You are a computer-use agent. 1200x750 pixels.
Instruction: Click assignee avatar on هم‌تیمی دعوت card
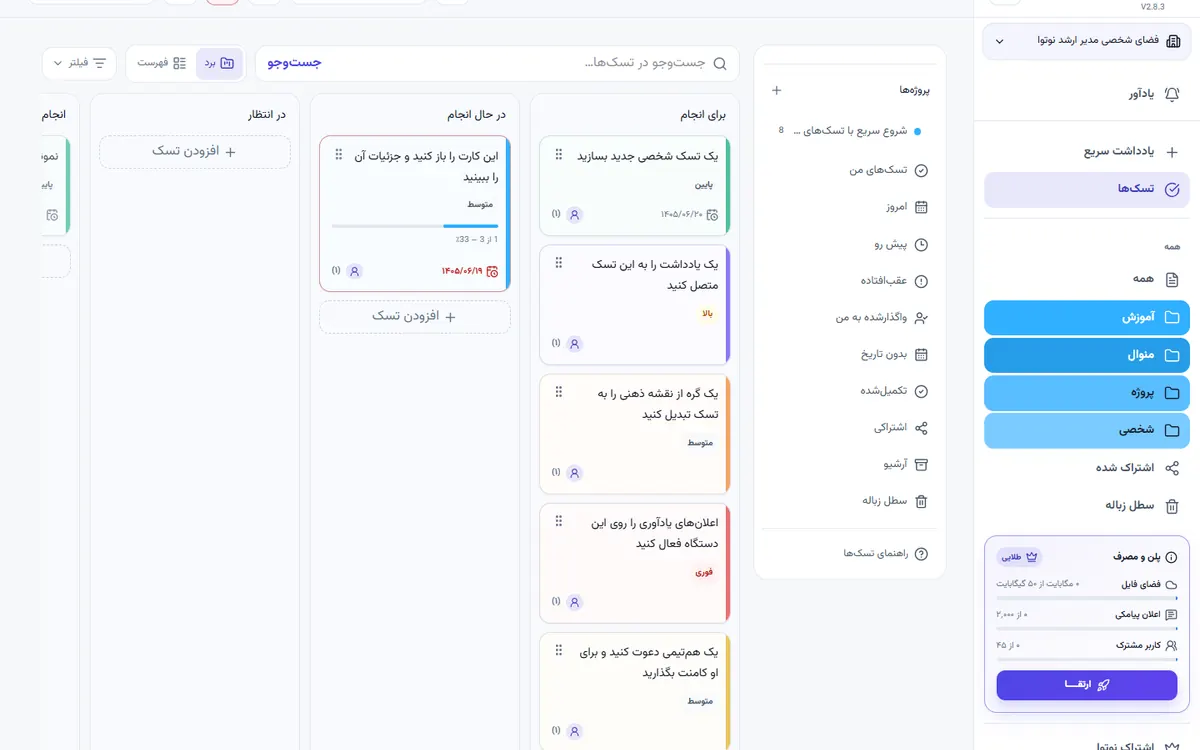[x=574, y=731]
